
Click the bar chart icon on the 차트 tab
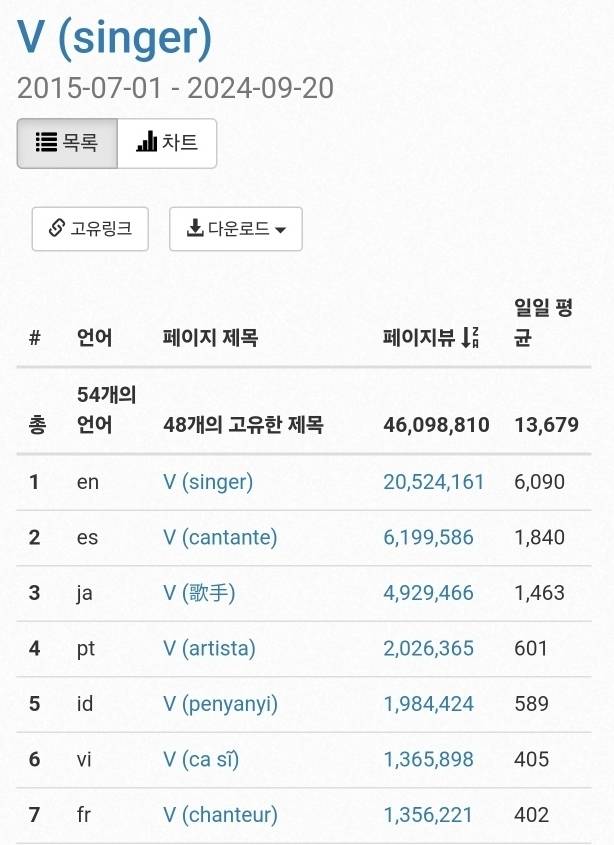144,142
